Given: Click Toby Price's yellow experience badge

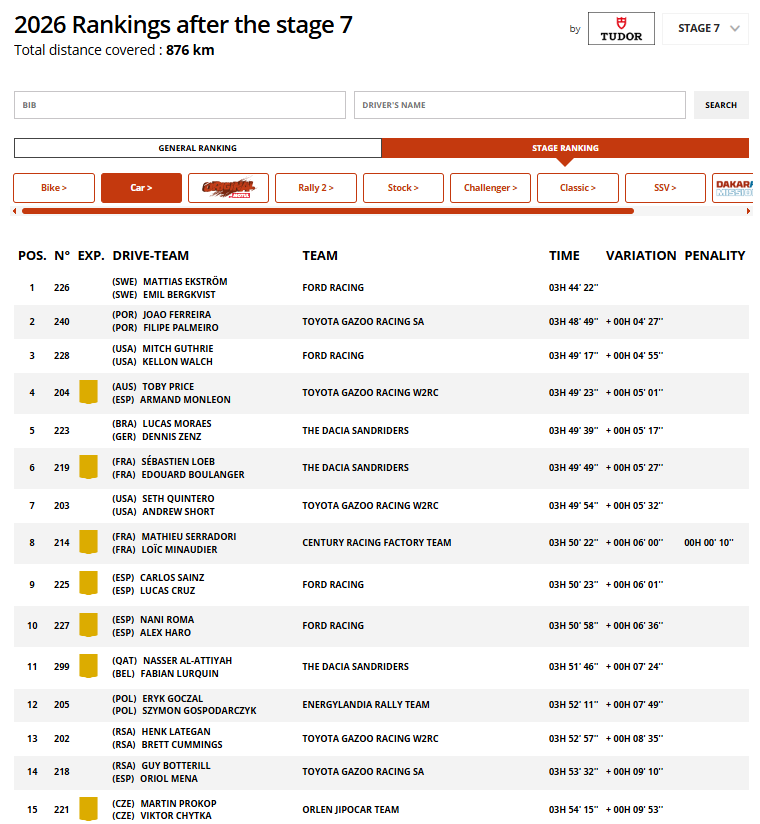Looking at the screenshot, I should click(x=88, y=392).
